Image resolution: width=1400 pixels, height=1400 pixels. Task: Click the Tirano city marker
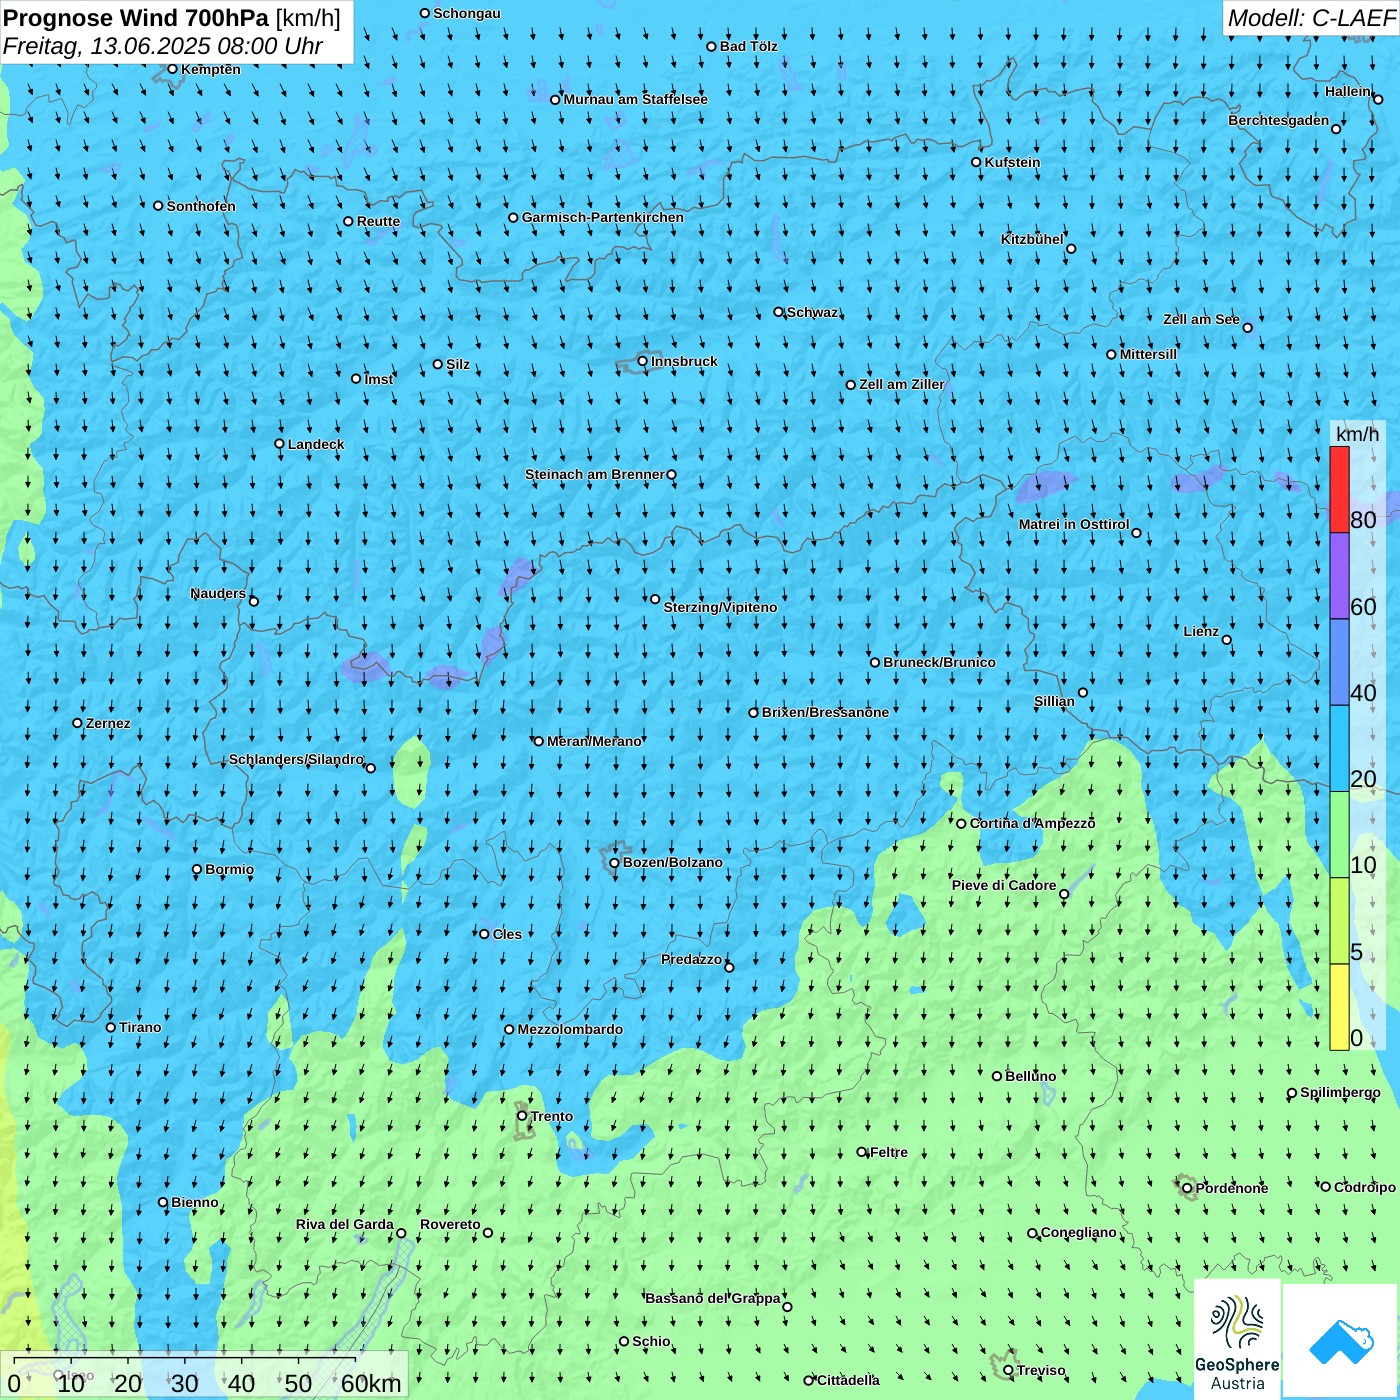click(111, 1027)
